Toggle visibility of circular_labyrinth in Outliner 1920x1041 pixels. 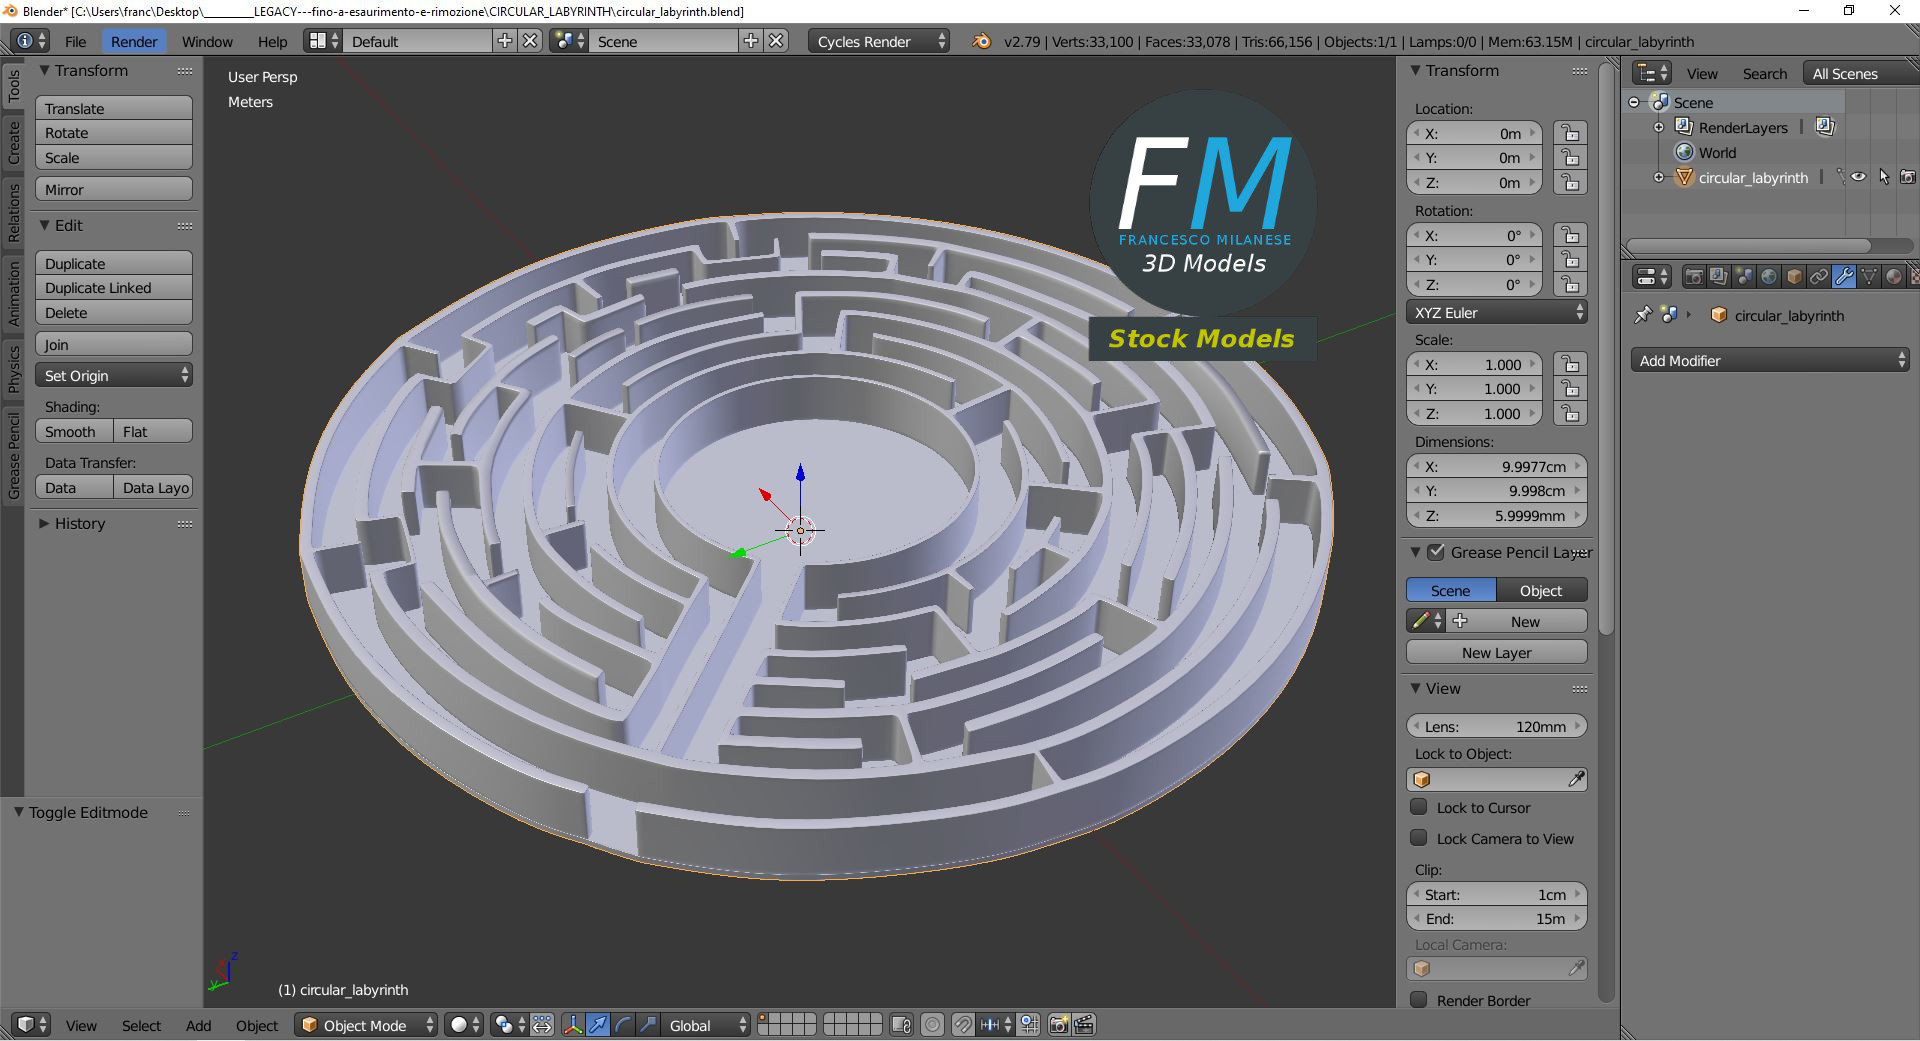(1858, 177)
